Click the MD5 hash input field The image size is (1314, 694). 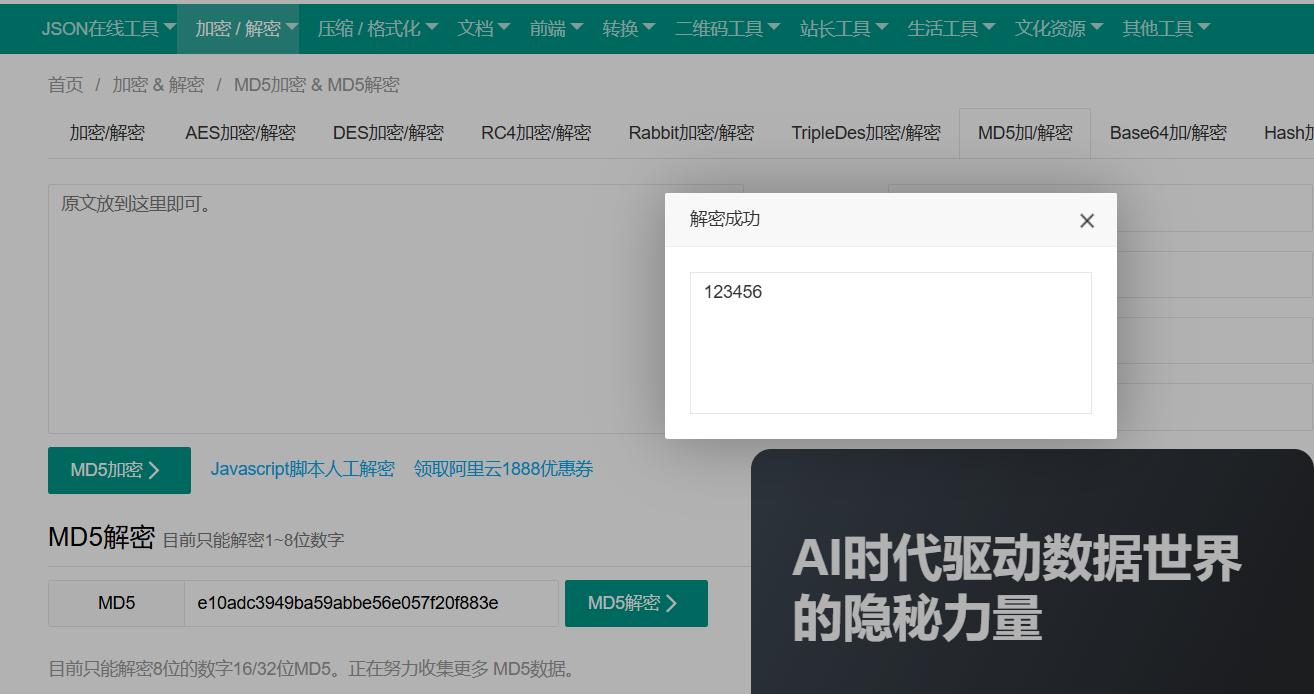370,603
